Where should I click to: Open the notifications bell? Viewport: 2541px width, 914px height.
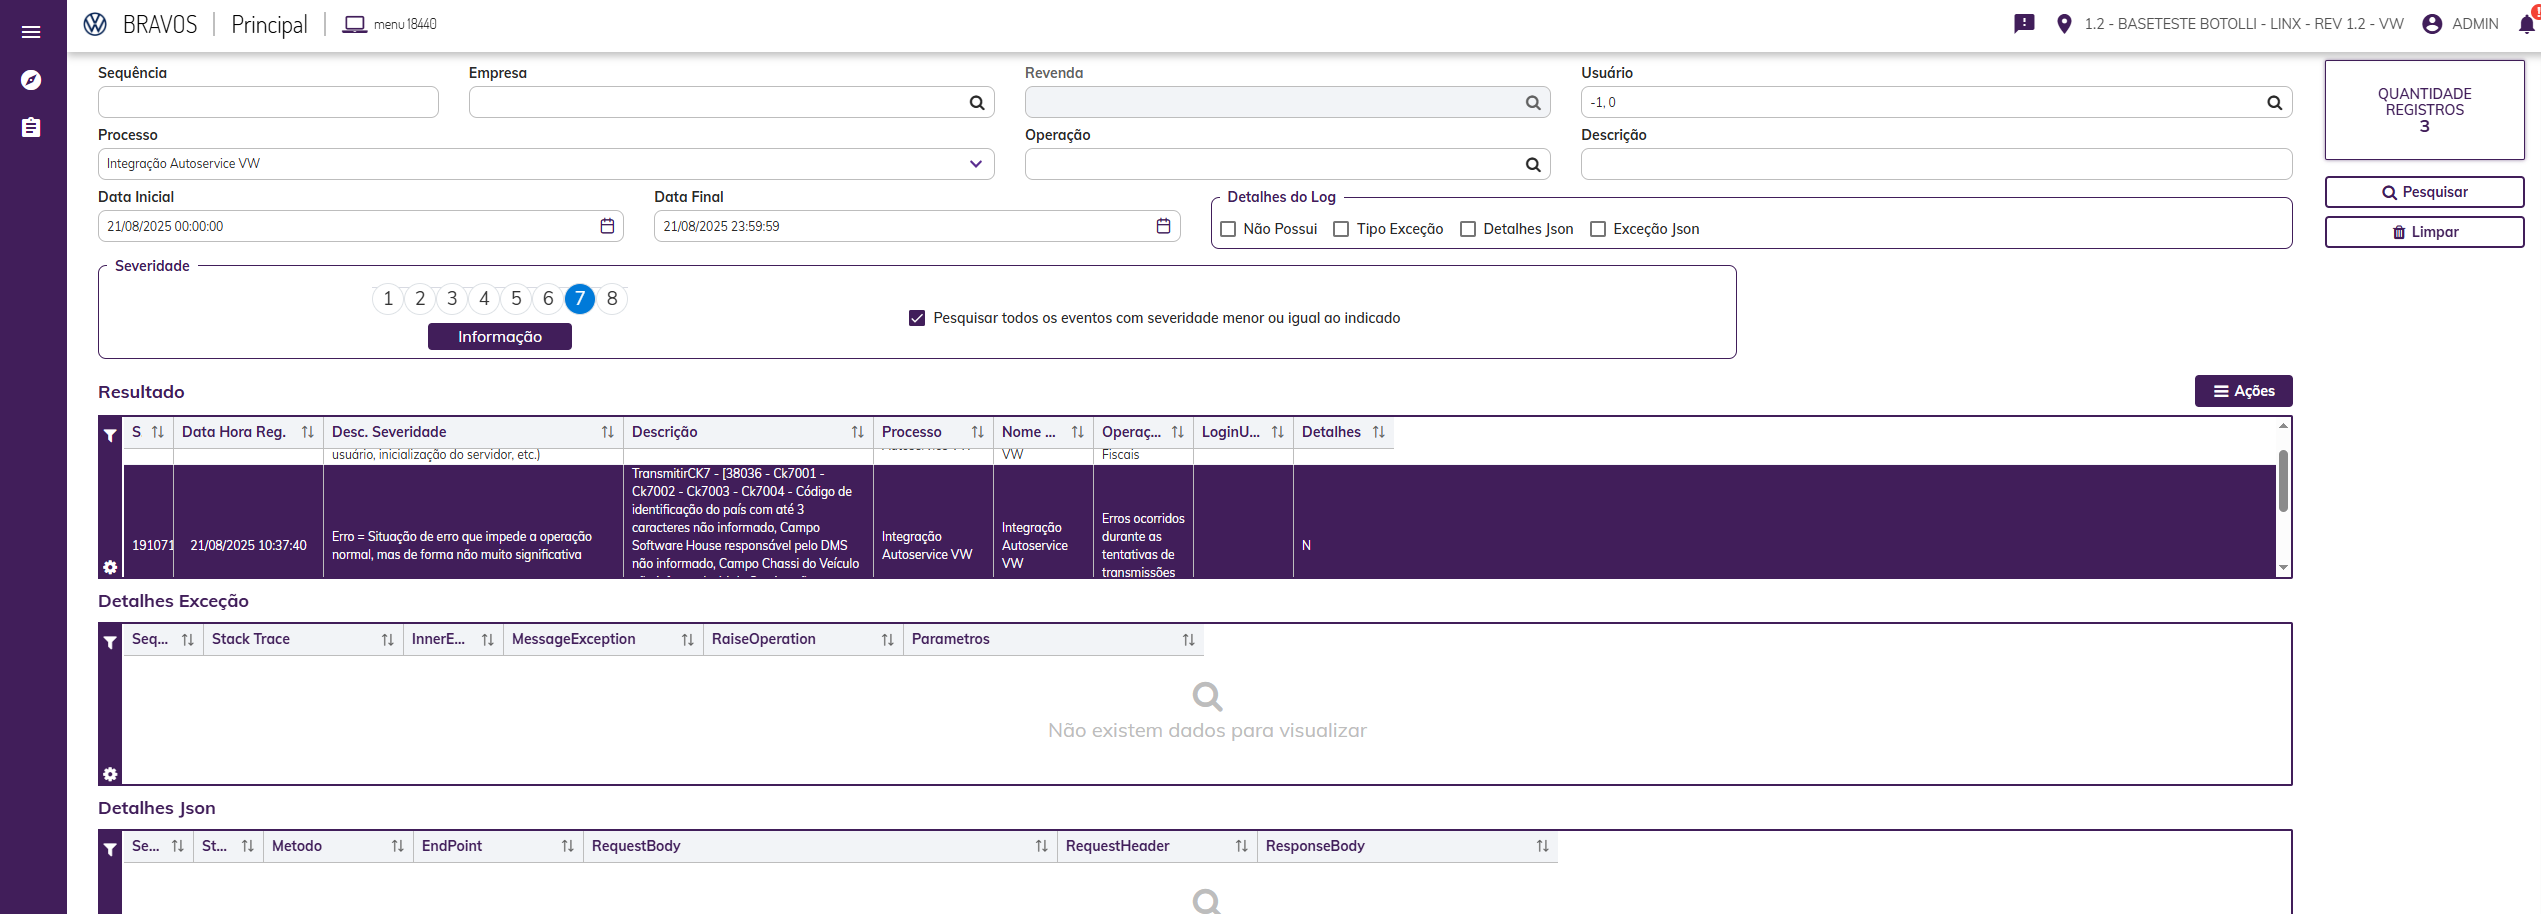point(2526,24)
